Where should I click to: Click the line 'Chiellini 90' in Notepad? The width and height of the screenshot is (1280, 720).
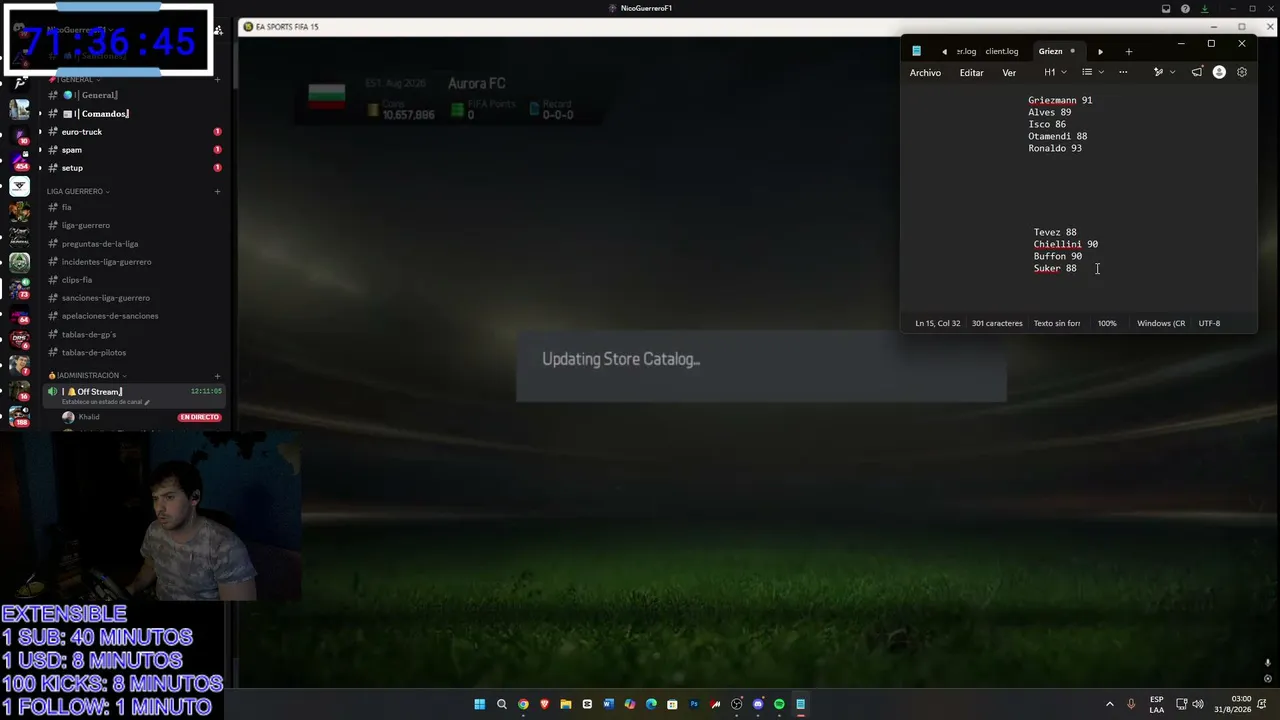click(1066, 244)
